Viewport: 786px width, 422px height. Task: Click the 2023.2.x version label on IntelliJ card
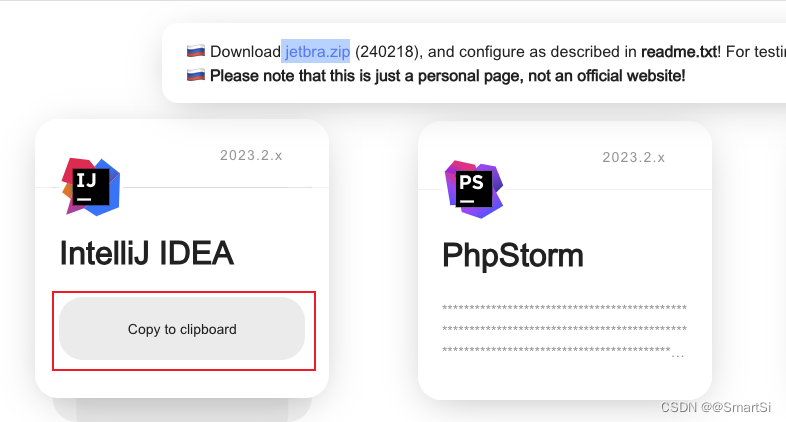point(251,155)
